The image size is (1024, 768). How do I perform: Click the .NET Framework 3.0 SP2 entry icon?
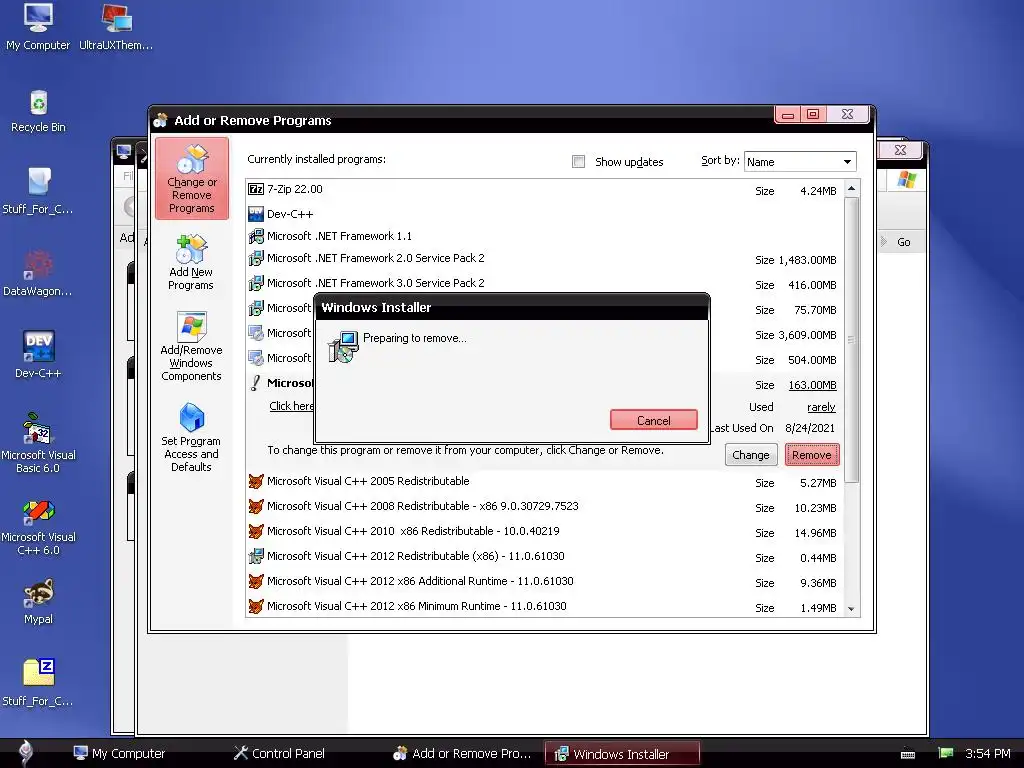click(256, 283)
